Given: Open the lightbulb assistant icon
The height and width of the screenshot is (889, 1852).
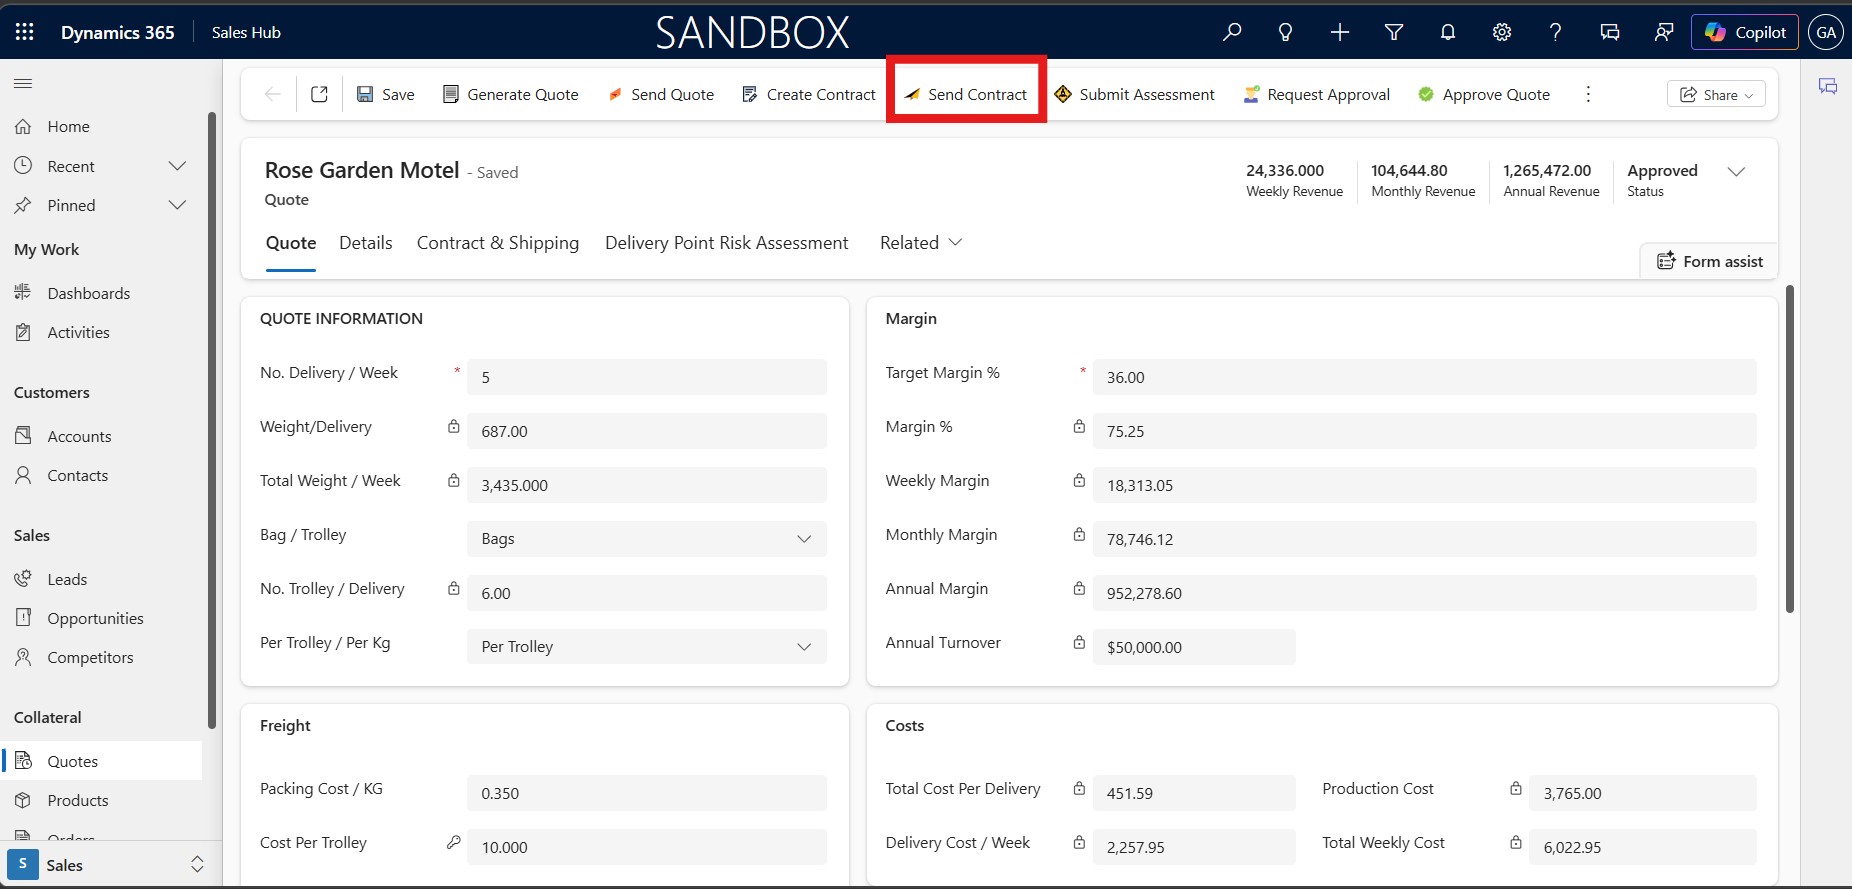Looking at the screenshot, I should 1286,32.
